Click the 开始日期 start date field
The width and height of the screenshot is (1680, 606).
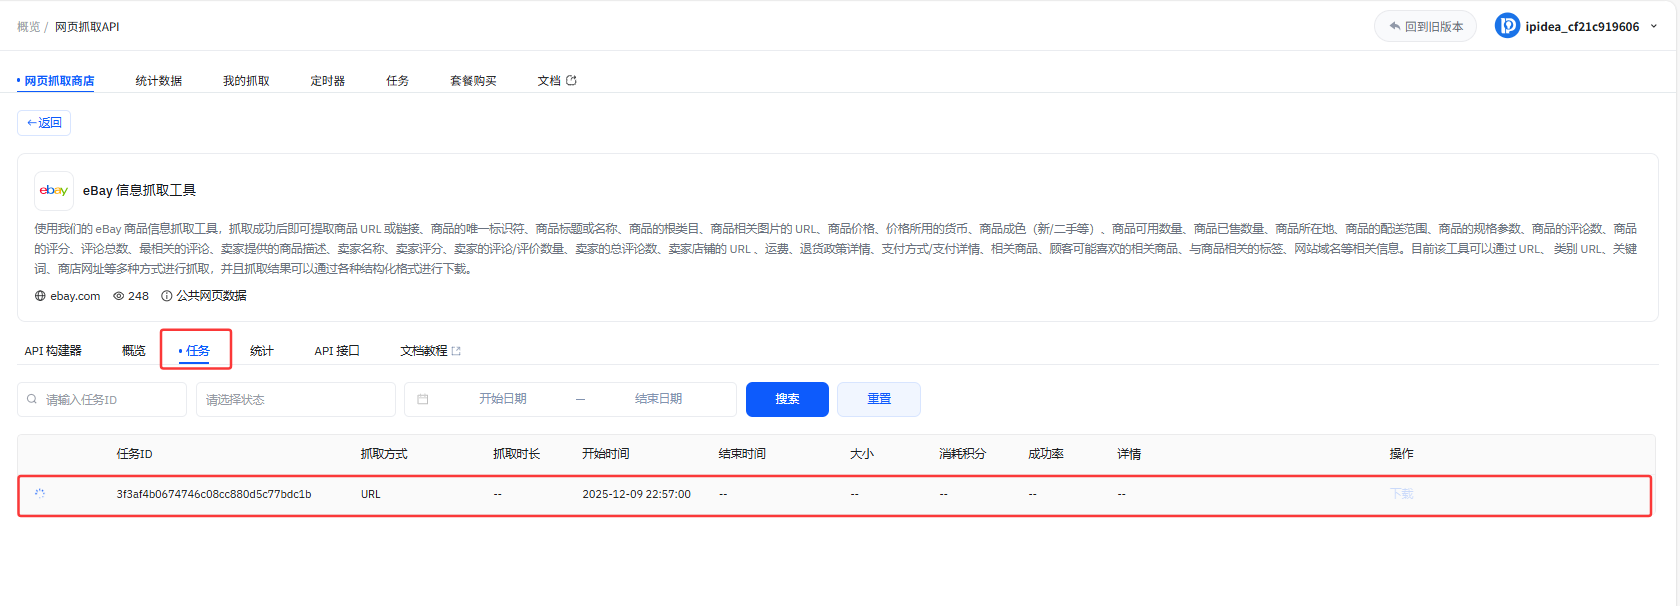tap(502, 399)
